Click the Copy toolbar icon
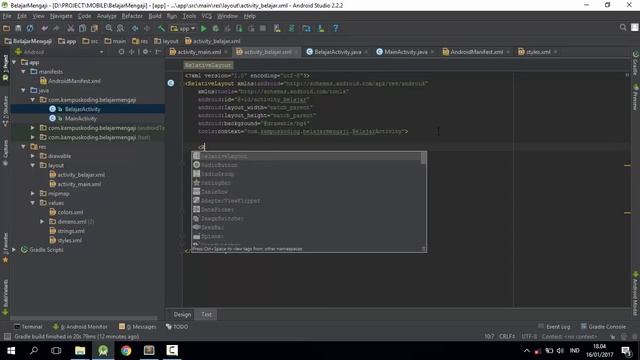Viewport: 640px width, 360px height. (82, 28)
